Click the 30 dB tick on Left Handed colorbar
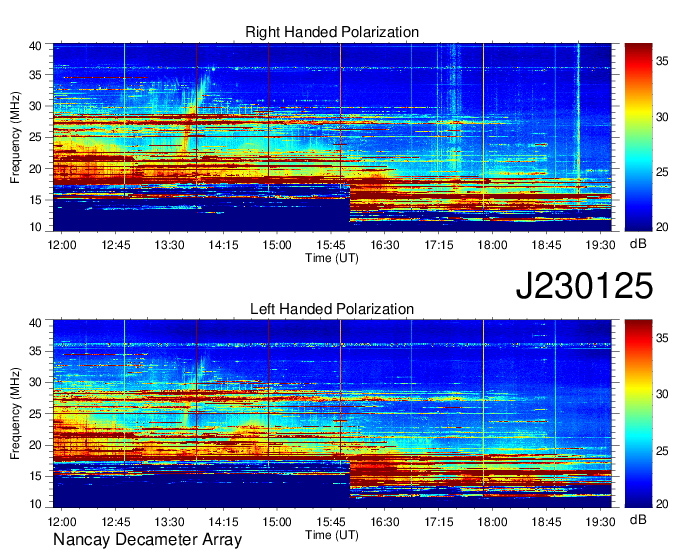This screenshot has height=552, width=680. (662, 393)
